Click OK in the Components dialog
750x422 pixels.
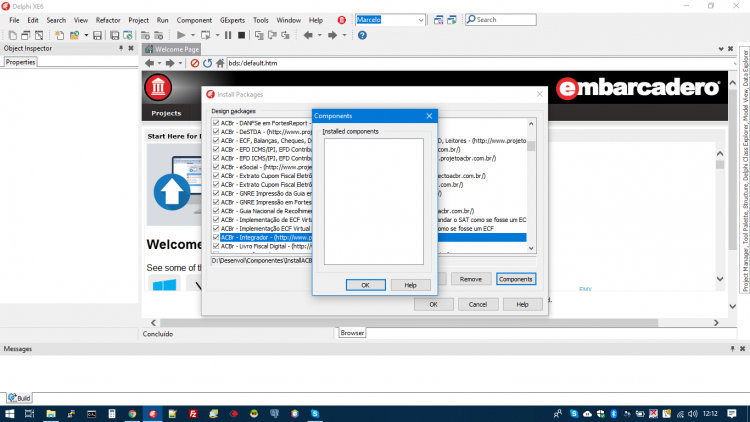click(x=365, y=285)
